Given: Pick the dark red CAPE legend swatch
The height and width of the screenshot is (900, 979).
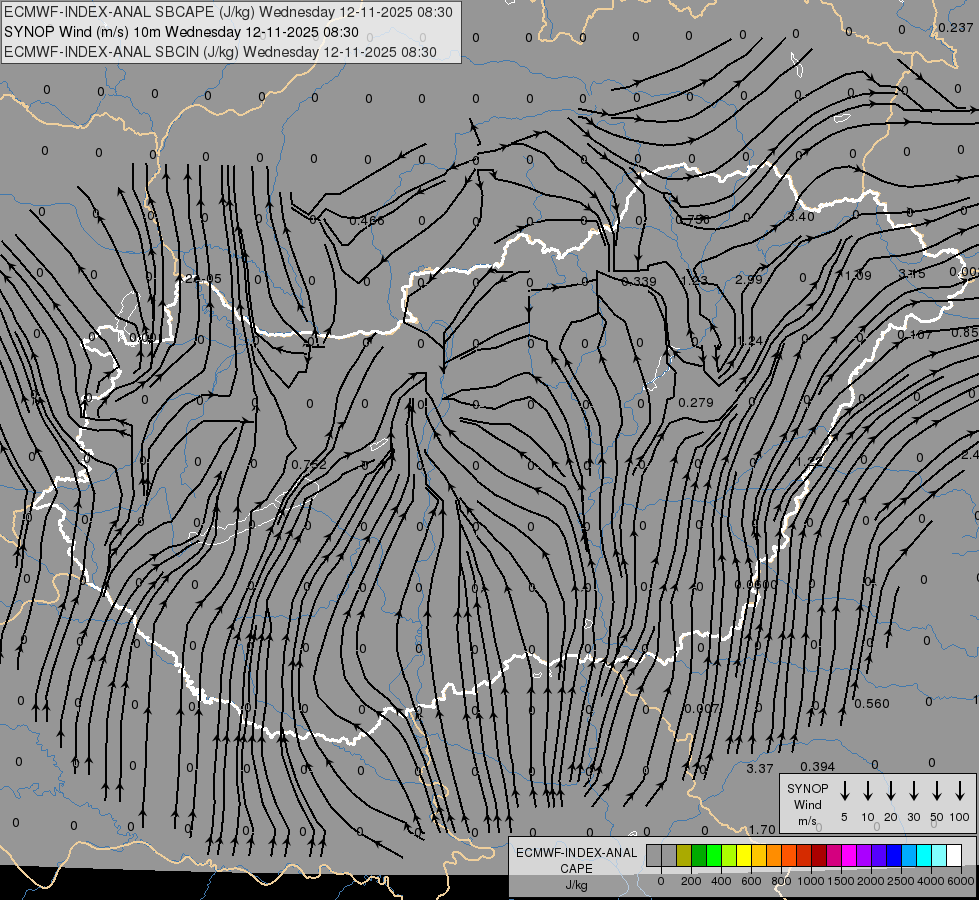Looking at the screenshot, I should coord(819,855).
